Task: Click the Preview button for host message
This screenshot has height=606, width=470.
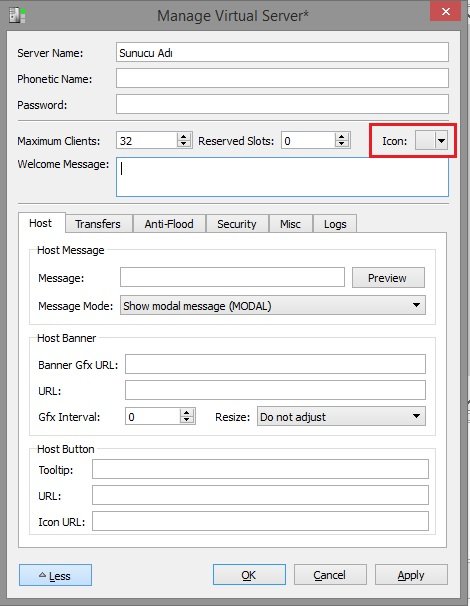Action: pyautogui.click(x=388, y=278)
